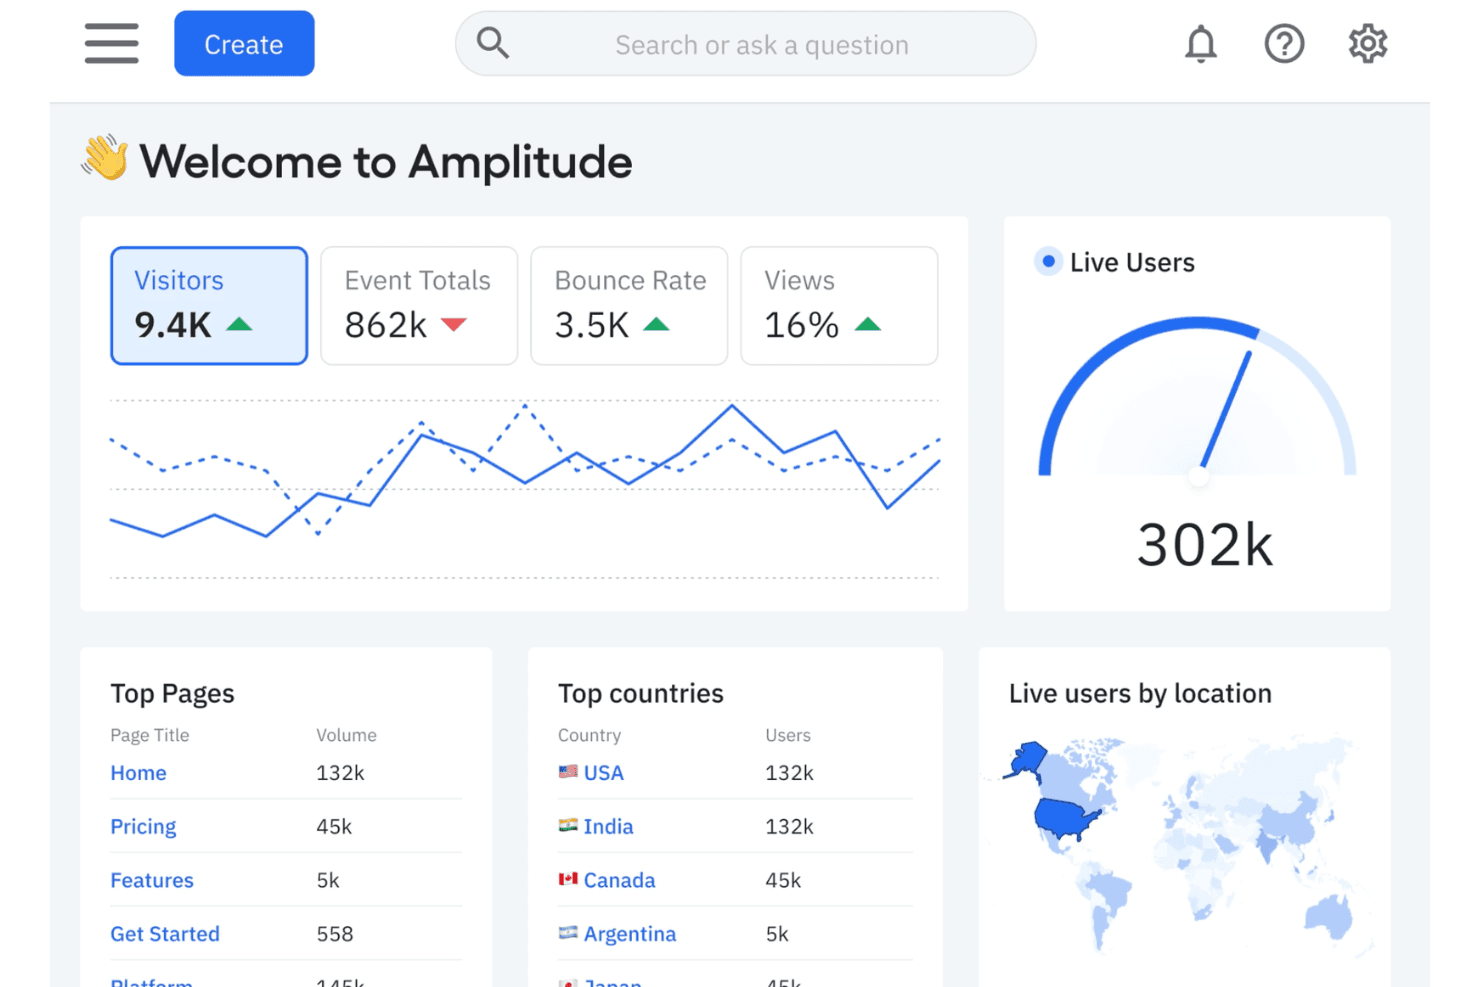The width and height of the screenshot is (1480, 987).
Task: Switch to the Event Totals tab
Action: click(x=419, y=305)
